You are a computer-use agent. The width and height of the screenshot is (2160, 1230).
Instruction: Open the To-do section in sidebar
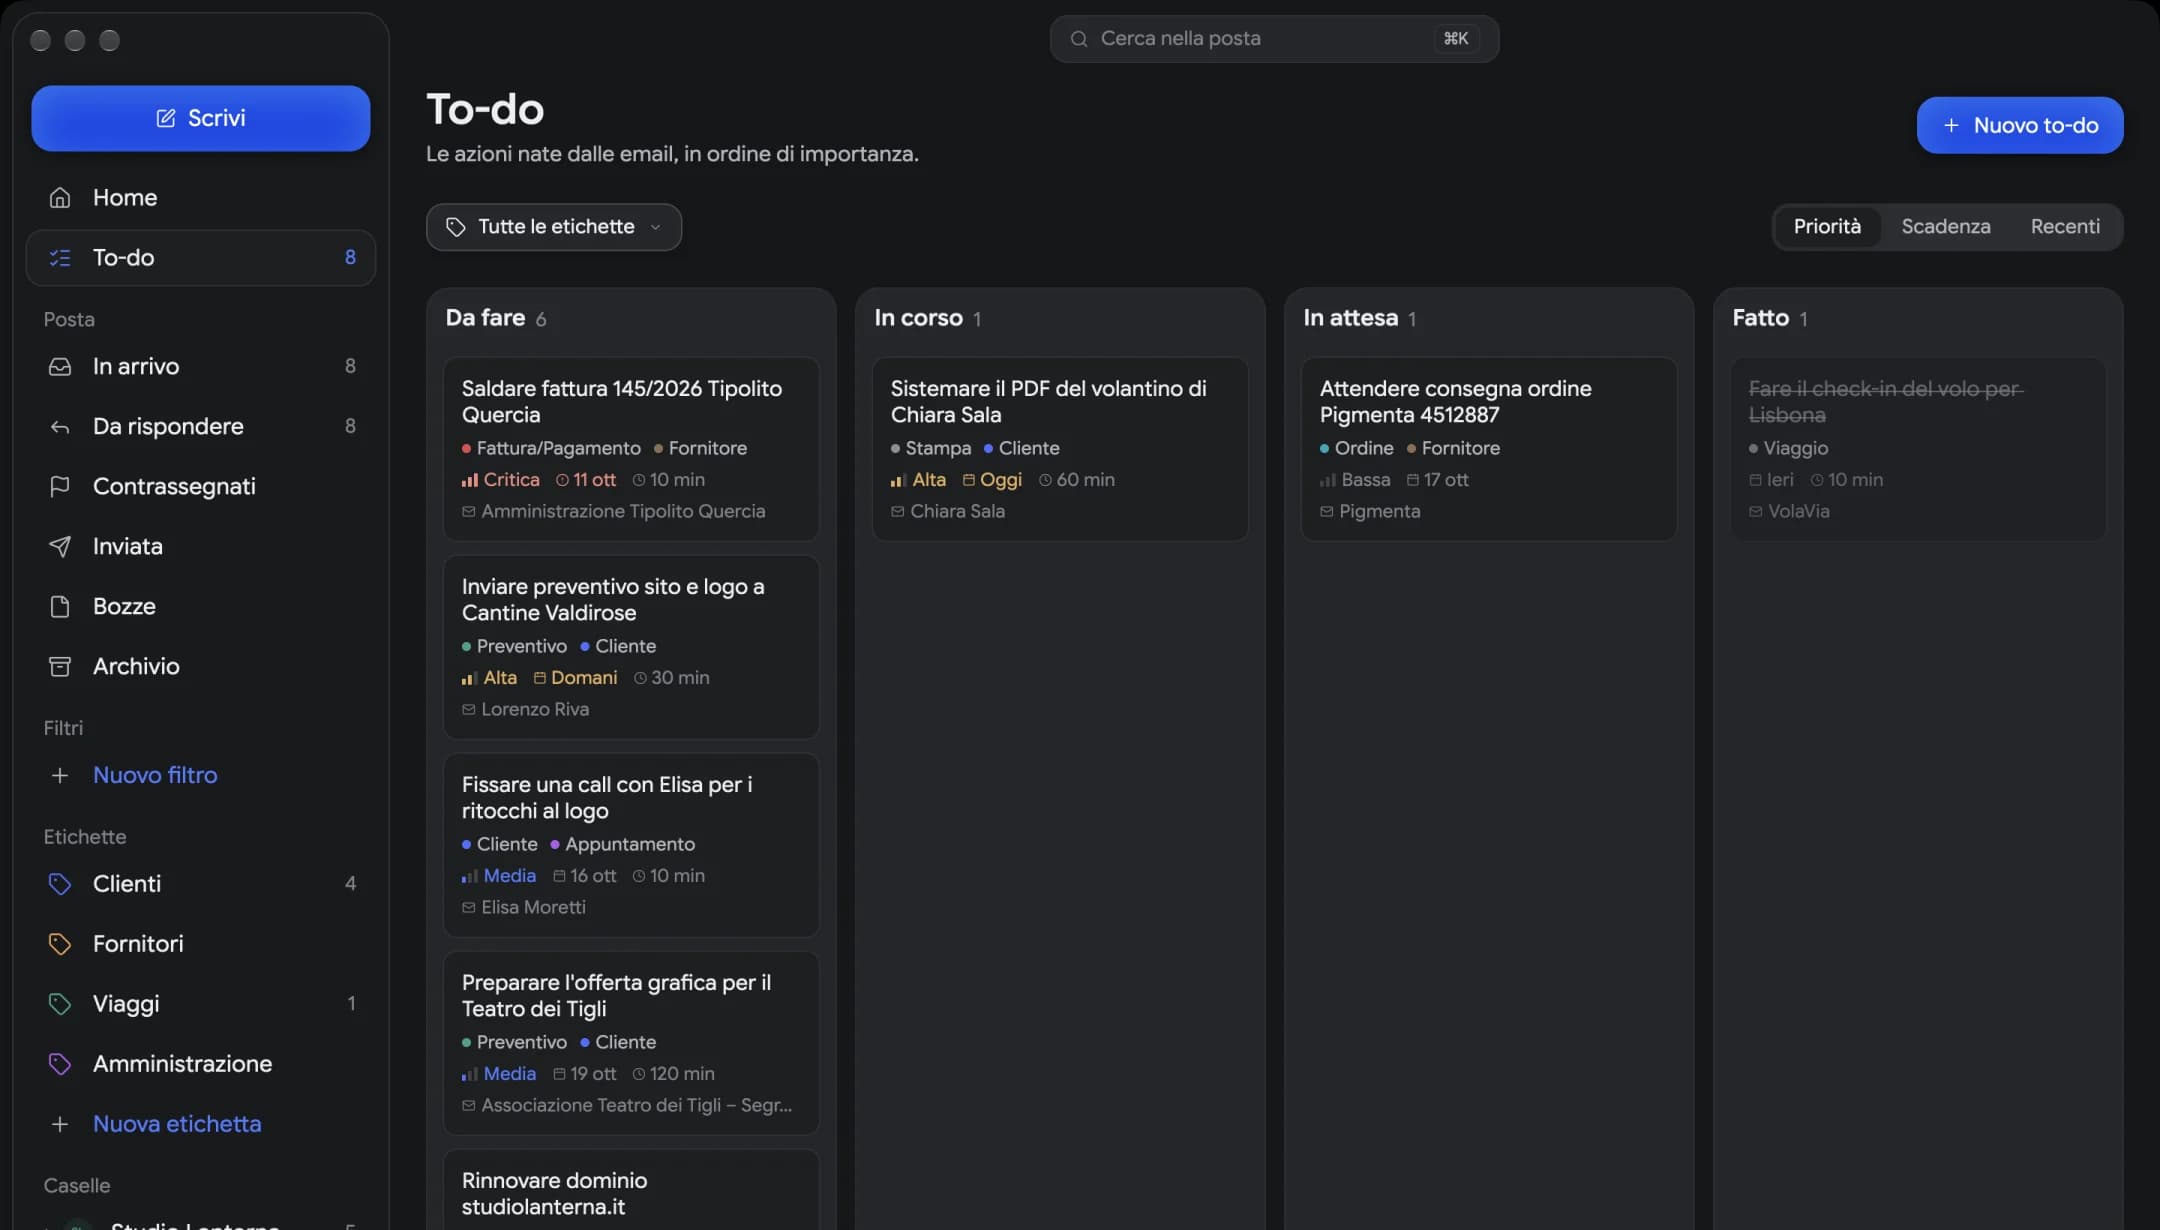pyautogui.click(x=201, y=258)
